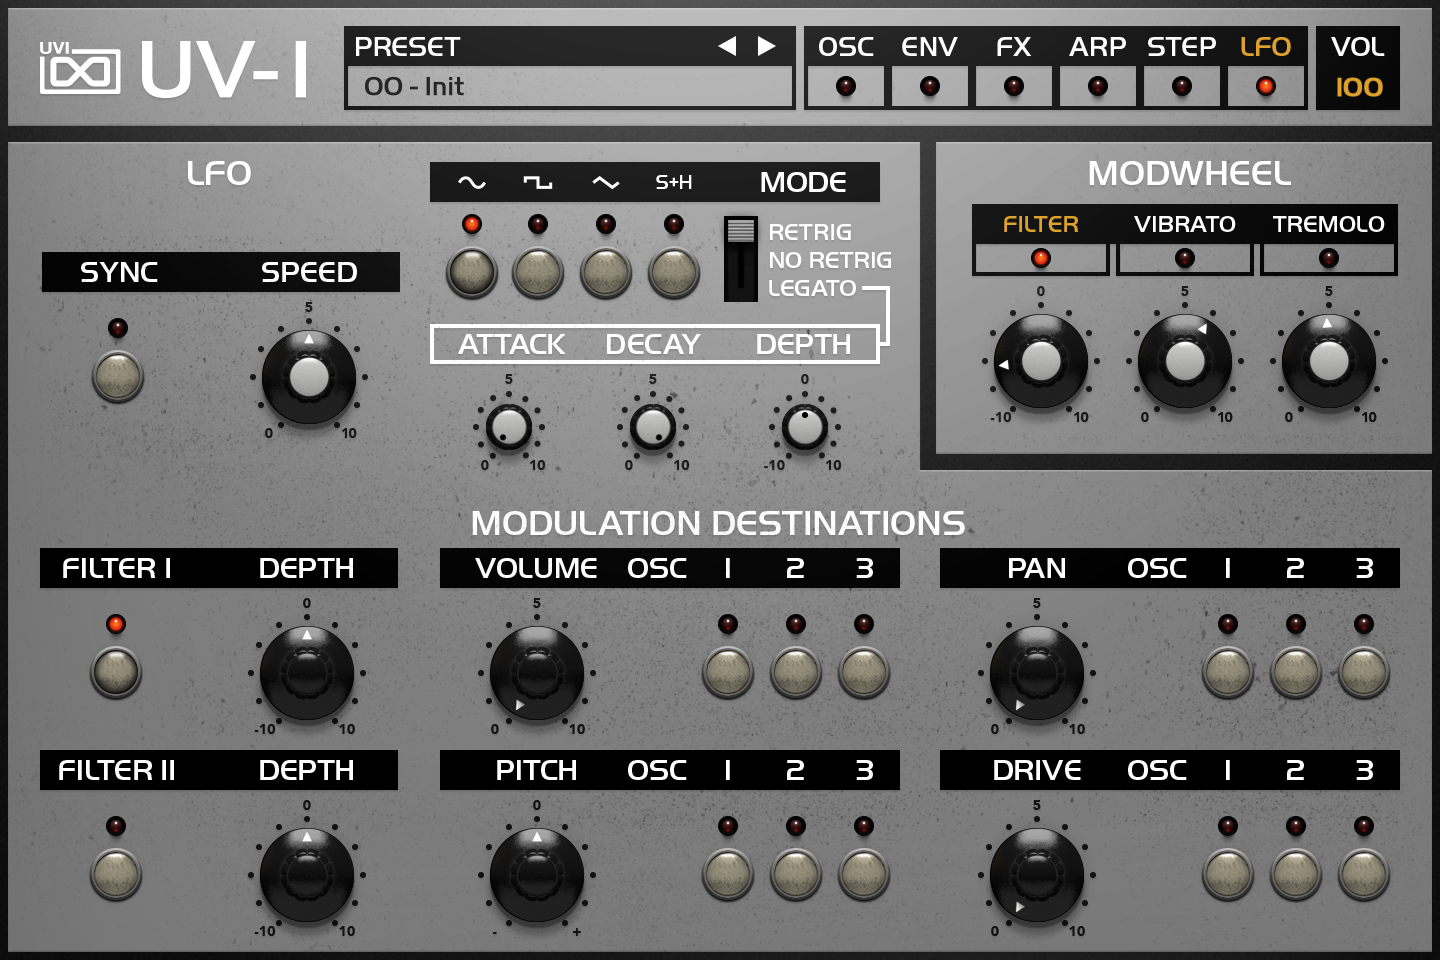Switch to the FX page
This screenshot has height=960, width=1440.
tap(1014, 86)
